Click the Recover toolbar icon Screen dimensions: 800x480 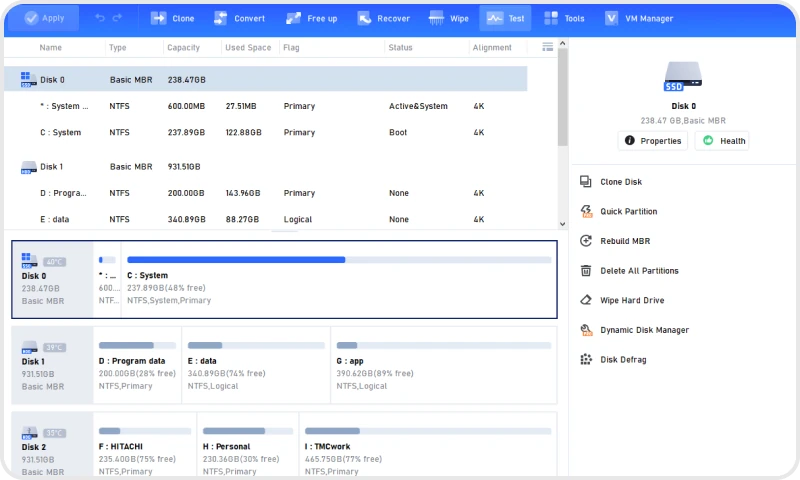[x=364, y=18]
